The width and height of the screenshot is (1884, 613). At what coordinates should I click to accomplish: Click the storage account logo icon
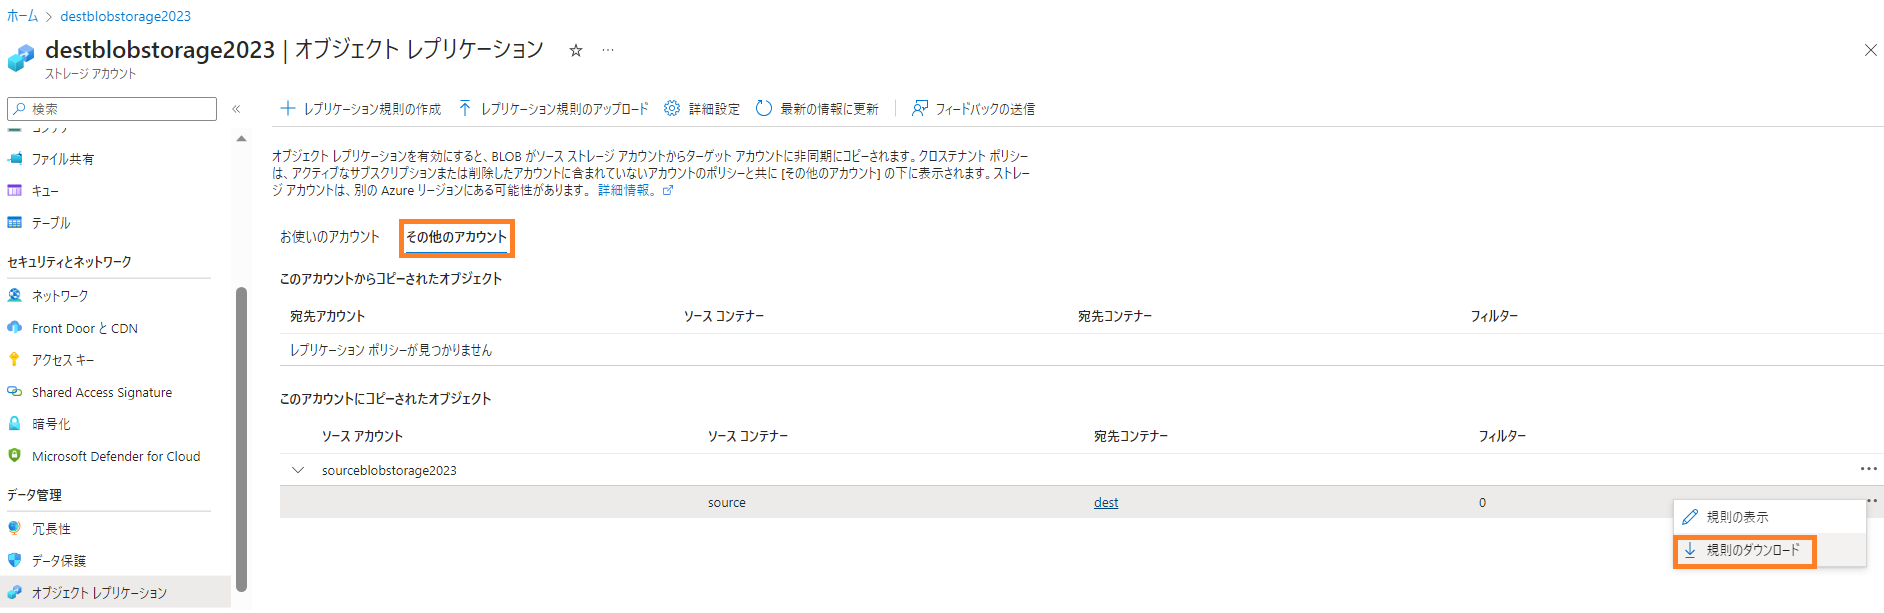(x=21, y=58)
